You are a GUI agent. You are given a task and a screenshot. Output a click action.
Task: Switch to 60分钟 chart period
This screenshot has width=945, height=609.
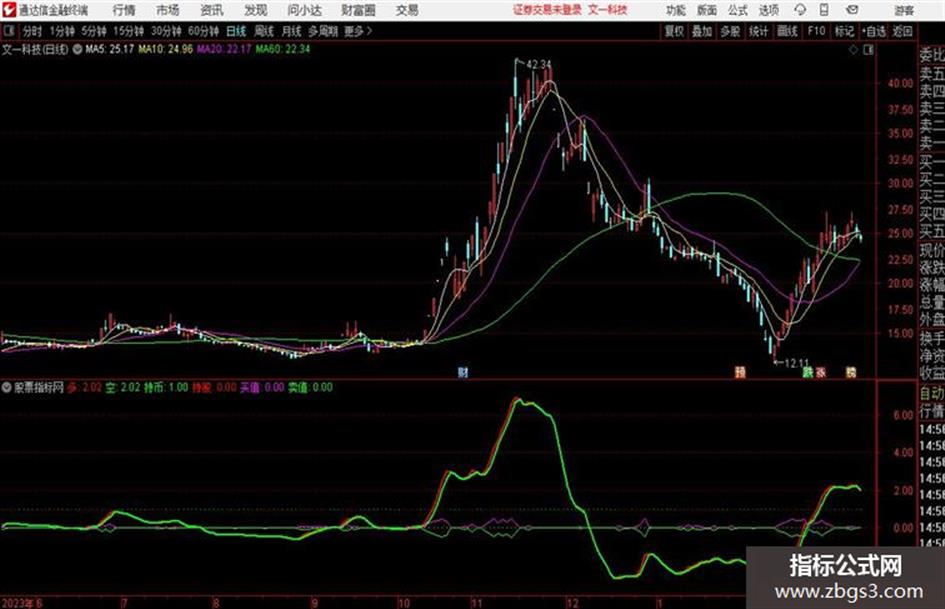(x=203, y=31)
